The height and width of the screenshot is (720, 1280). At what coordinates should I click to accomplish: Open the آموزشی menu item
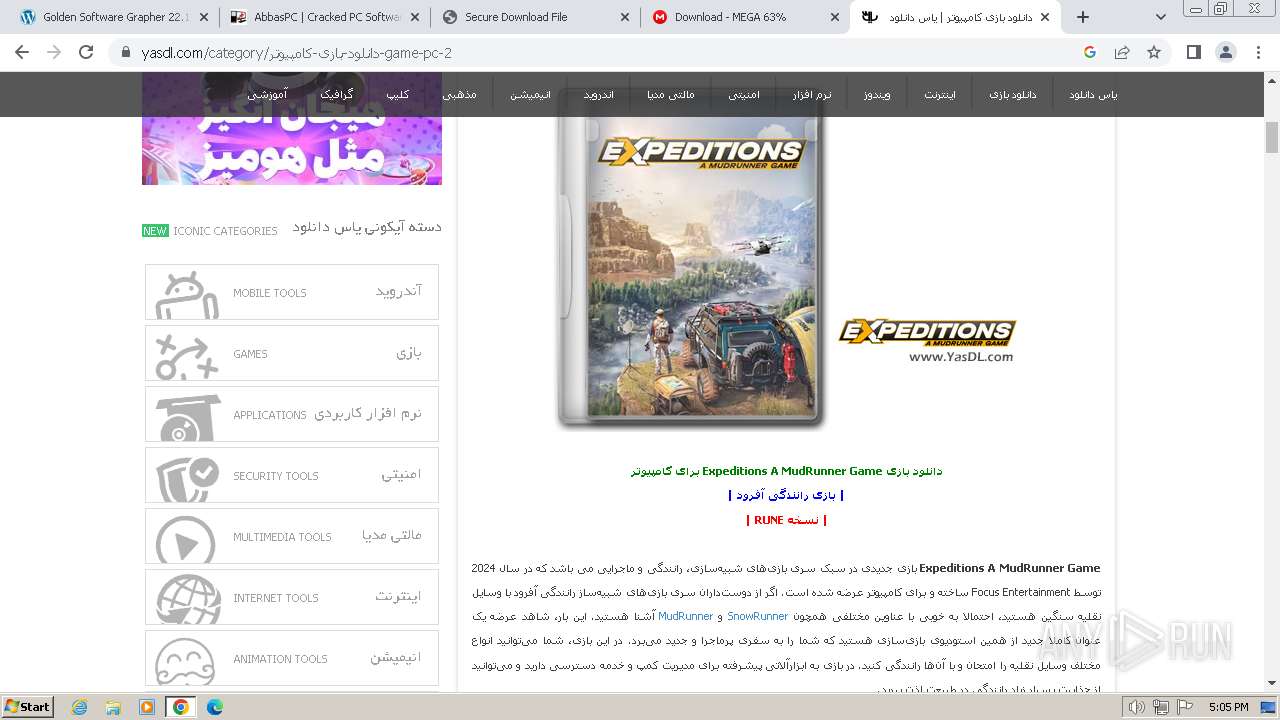[268, 94]
